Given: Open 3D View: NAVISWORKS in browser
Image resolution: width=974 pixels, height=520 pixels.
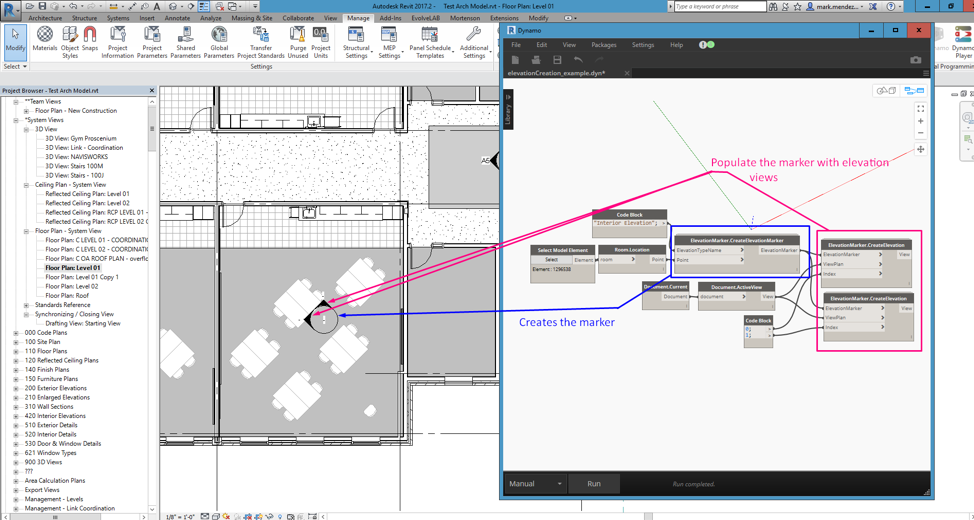Looking at the screenshot, I should [x=76, y=157].
